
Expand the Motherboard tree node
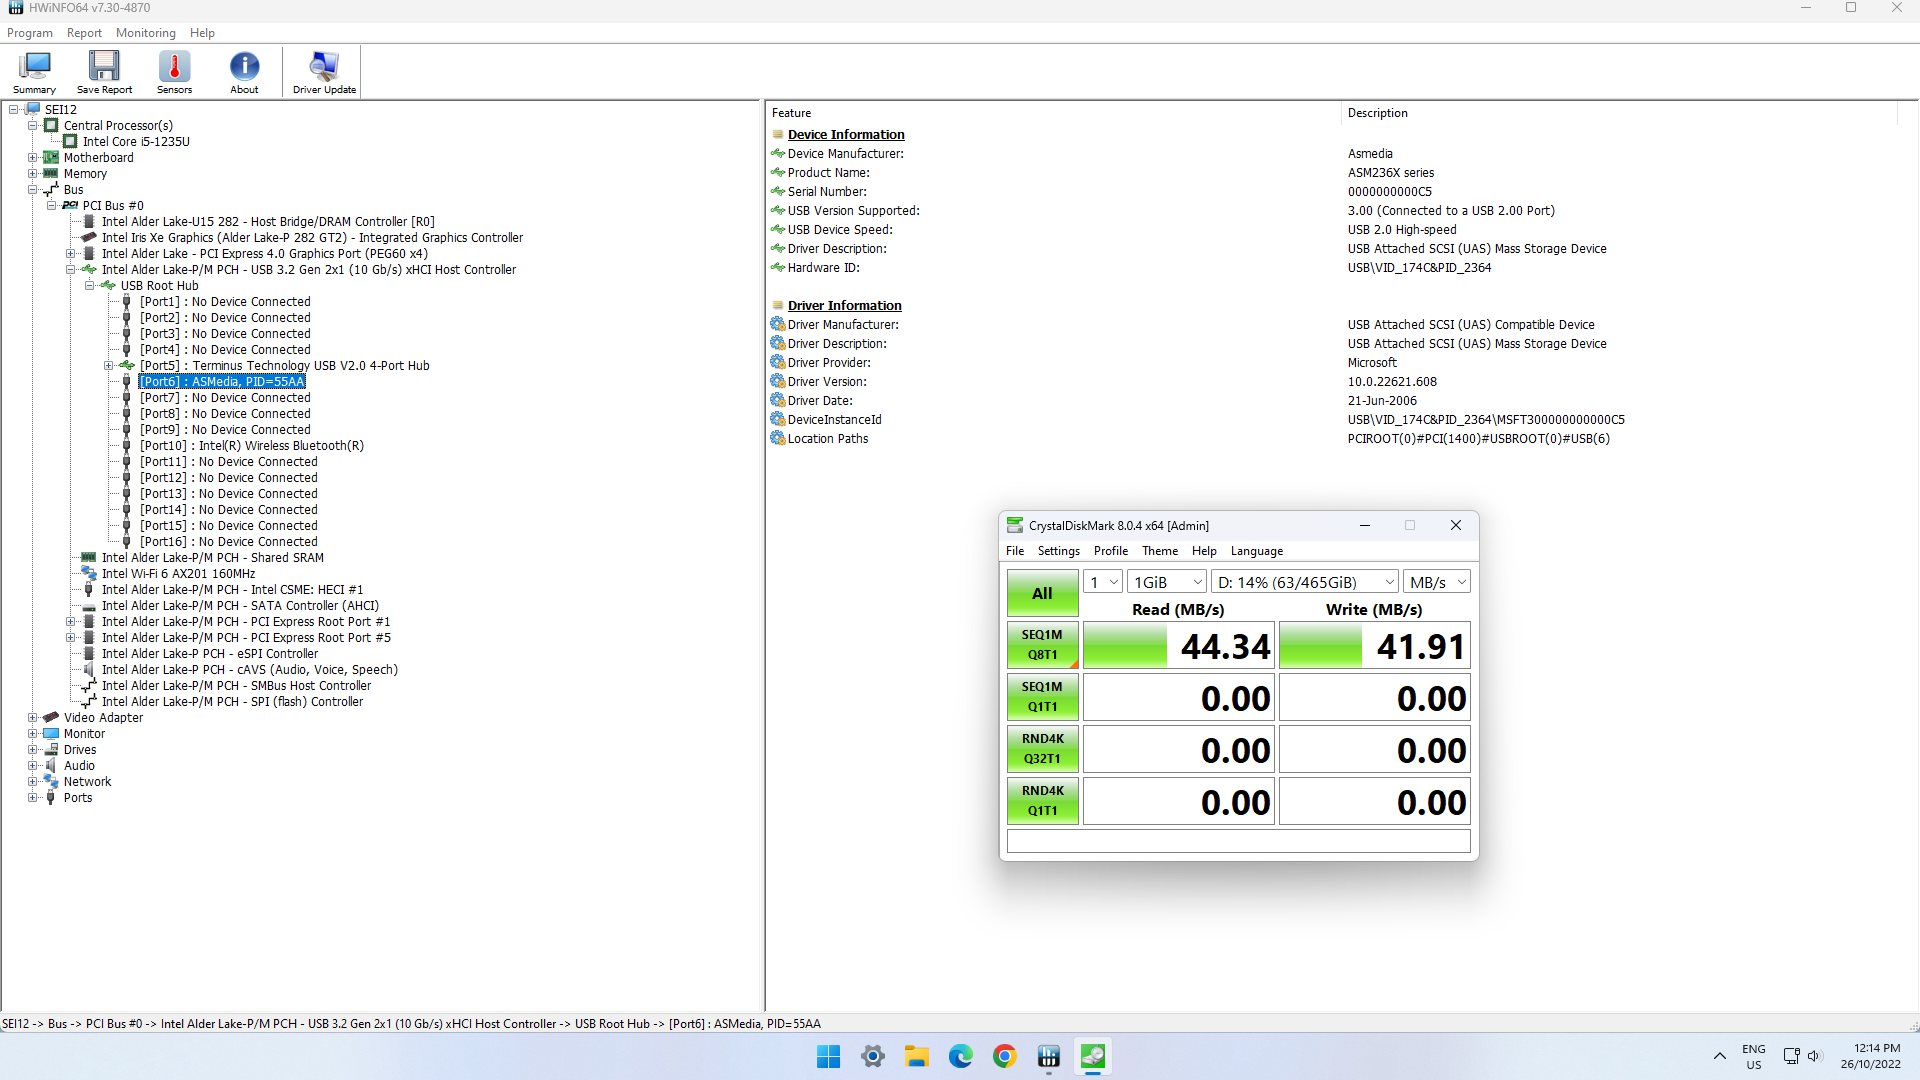click(32, 158)
